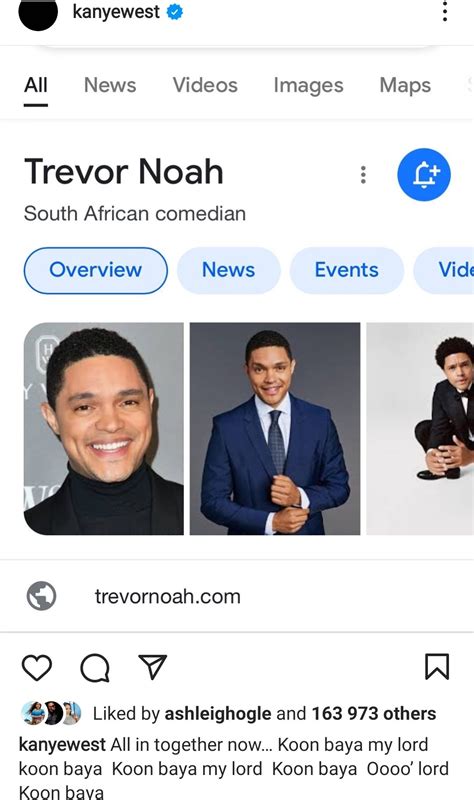Click the blue verified badge
The width and height of the screenshot is (474, 800).
[175, 12]
